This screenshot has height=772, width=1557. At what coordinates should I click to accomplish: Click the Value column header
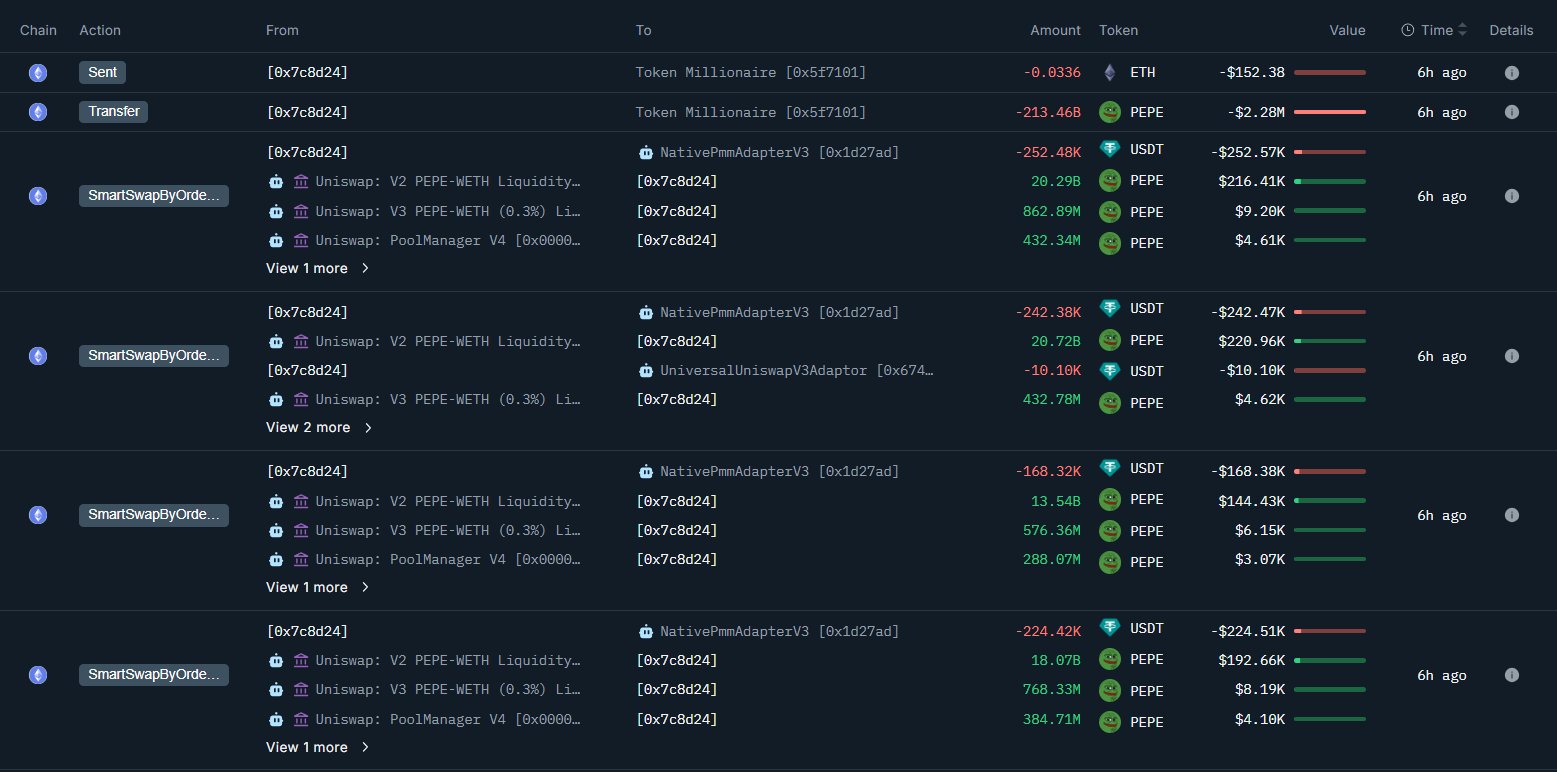point(1346,30)
